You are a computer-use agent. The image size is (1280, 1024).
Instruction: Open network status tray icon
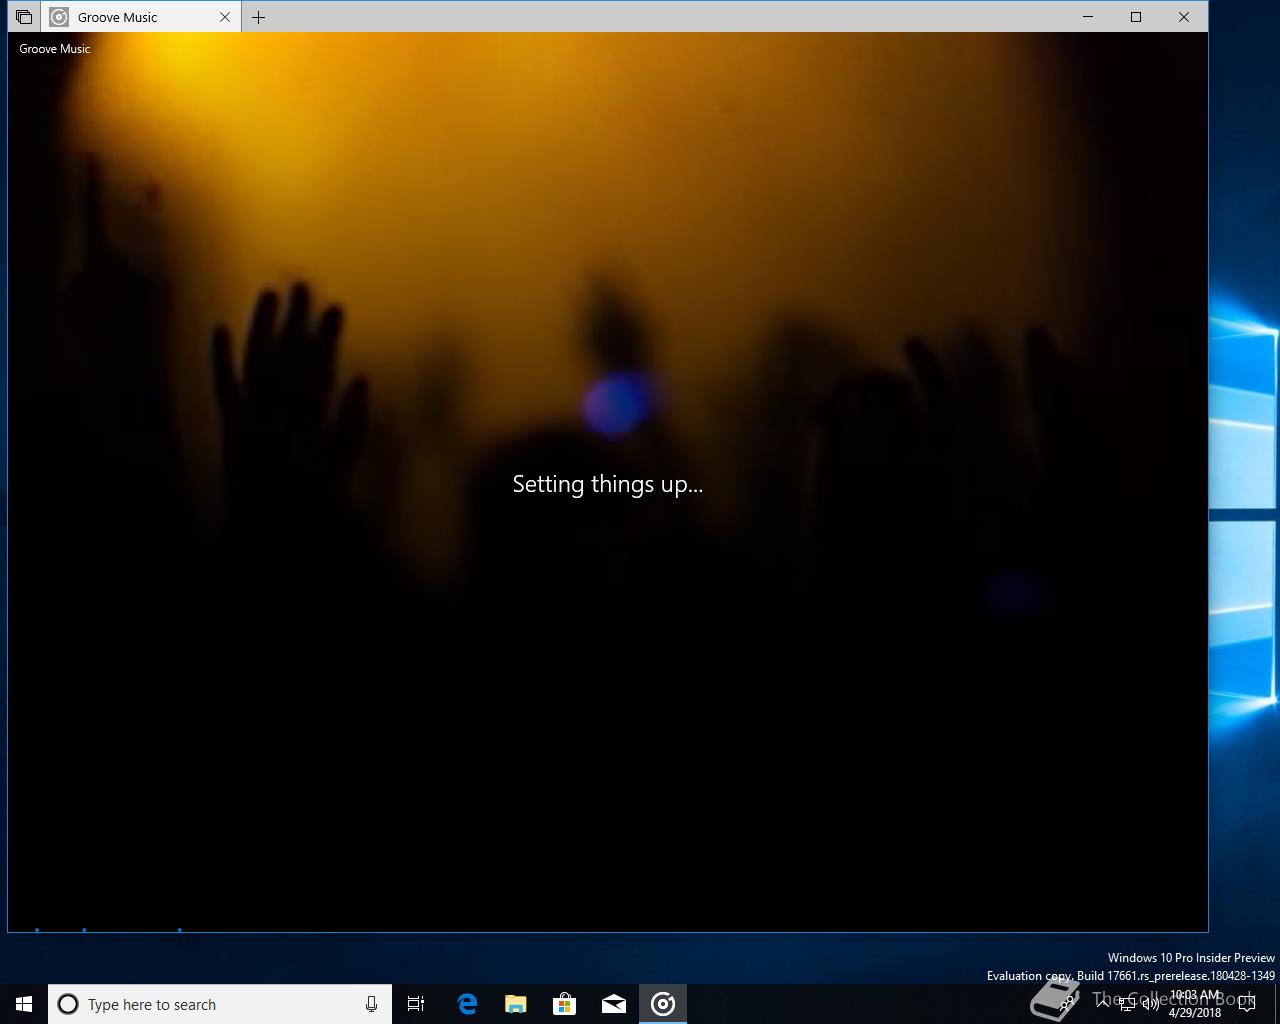tap(1127, 1004)
